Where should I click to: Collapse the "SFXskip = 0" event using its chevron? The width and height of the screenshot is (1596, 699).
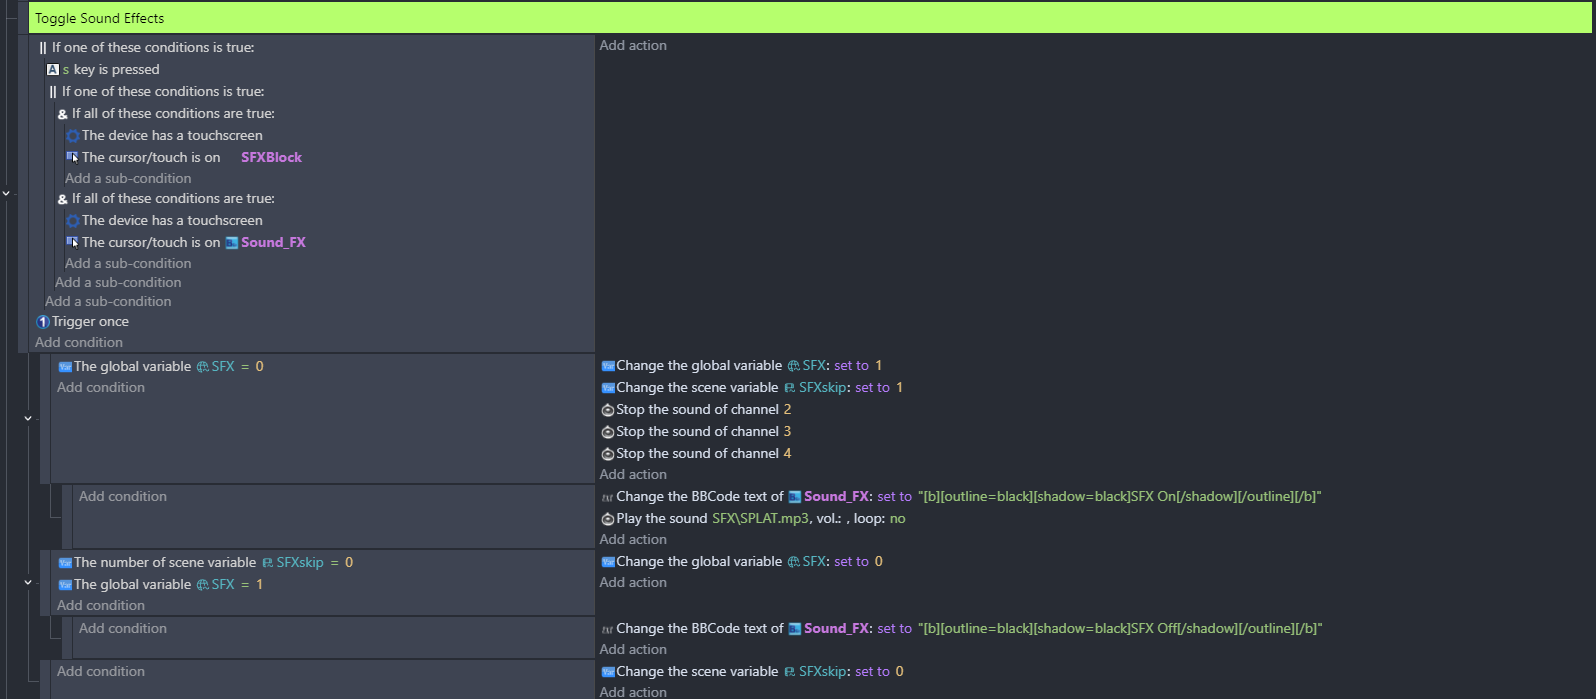[x=28, y=582]
